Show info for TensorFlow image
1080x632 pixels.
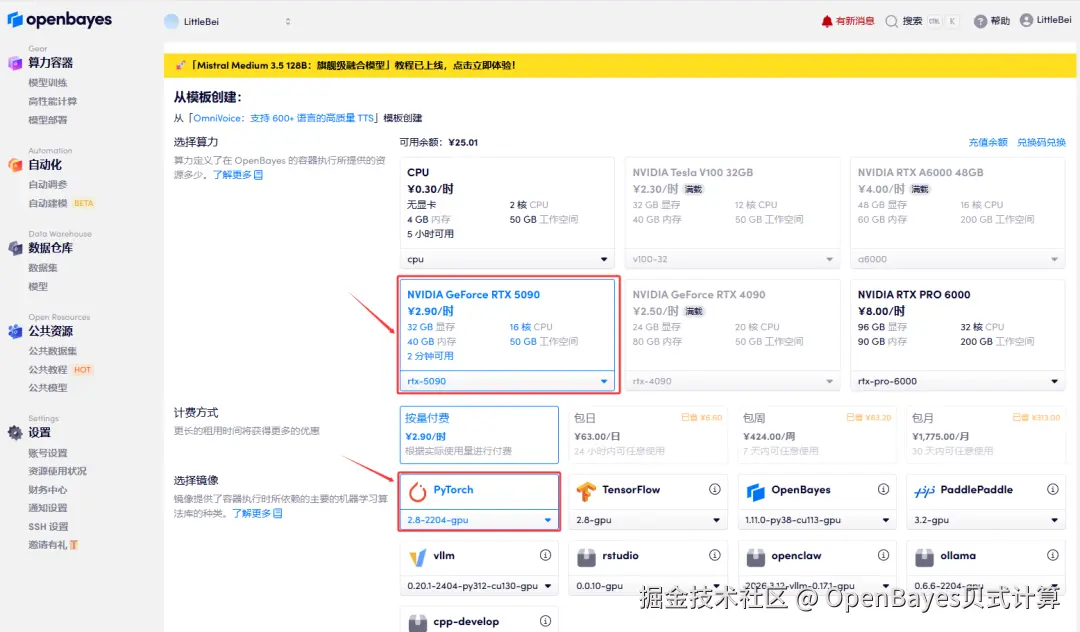tap(714, 489)
